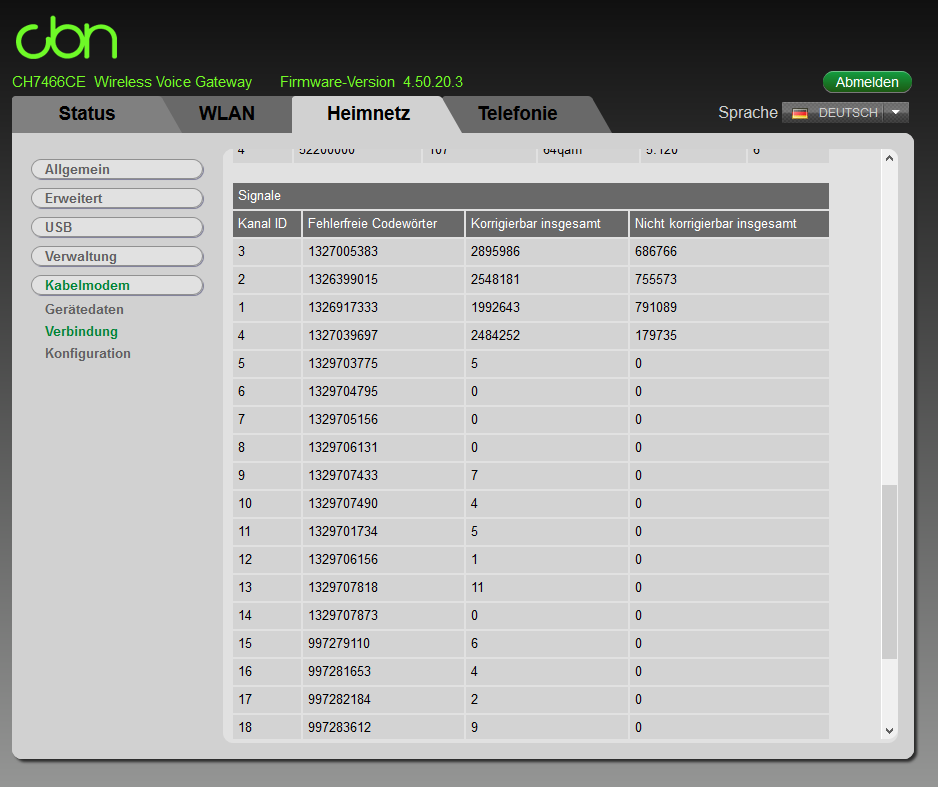
Task: Select the Heimnetz tab
Action: click(368, 114)
